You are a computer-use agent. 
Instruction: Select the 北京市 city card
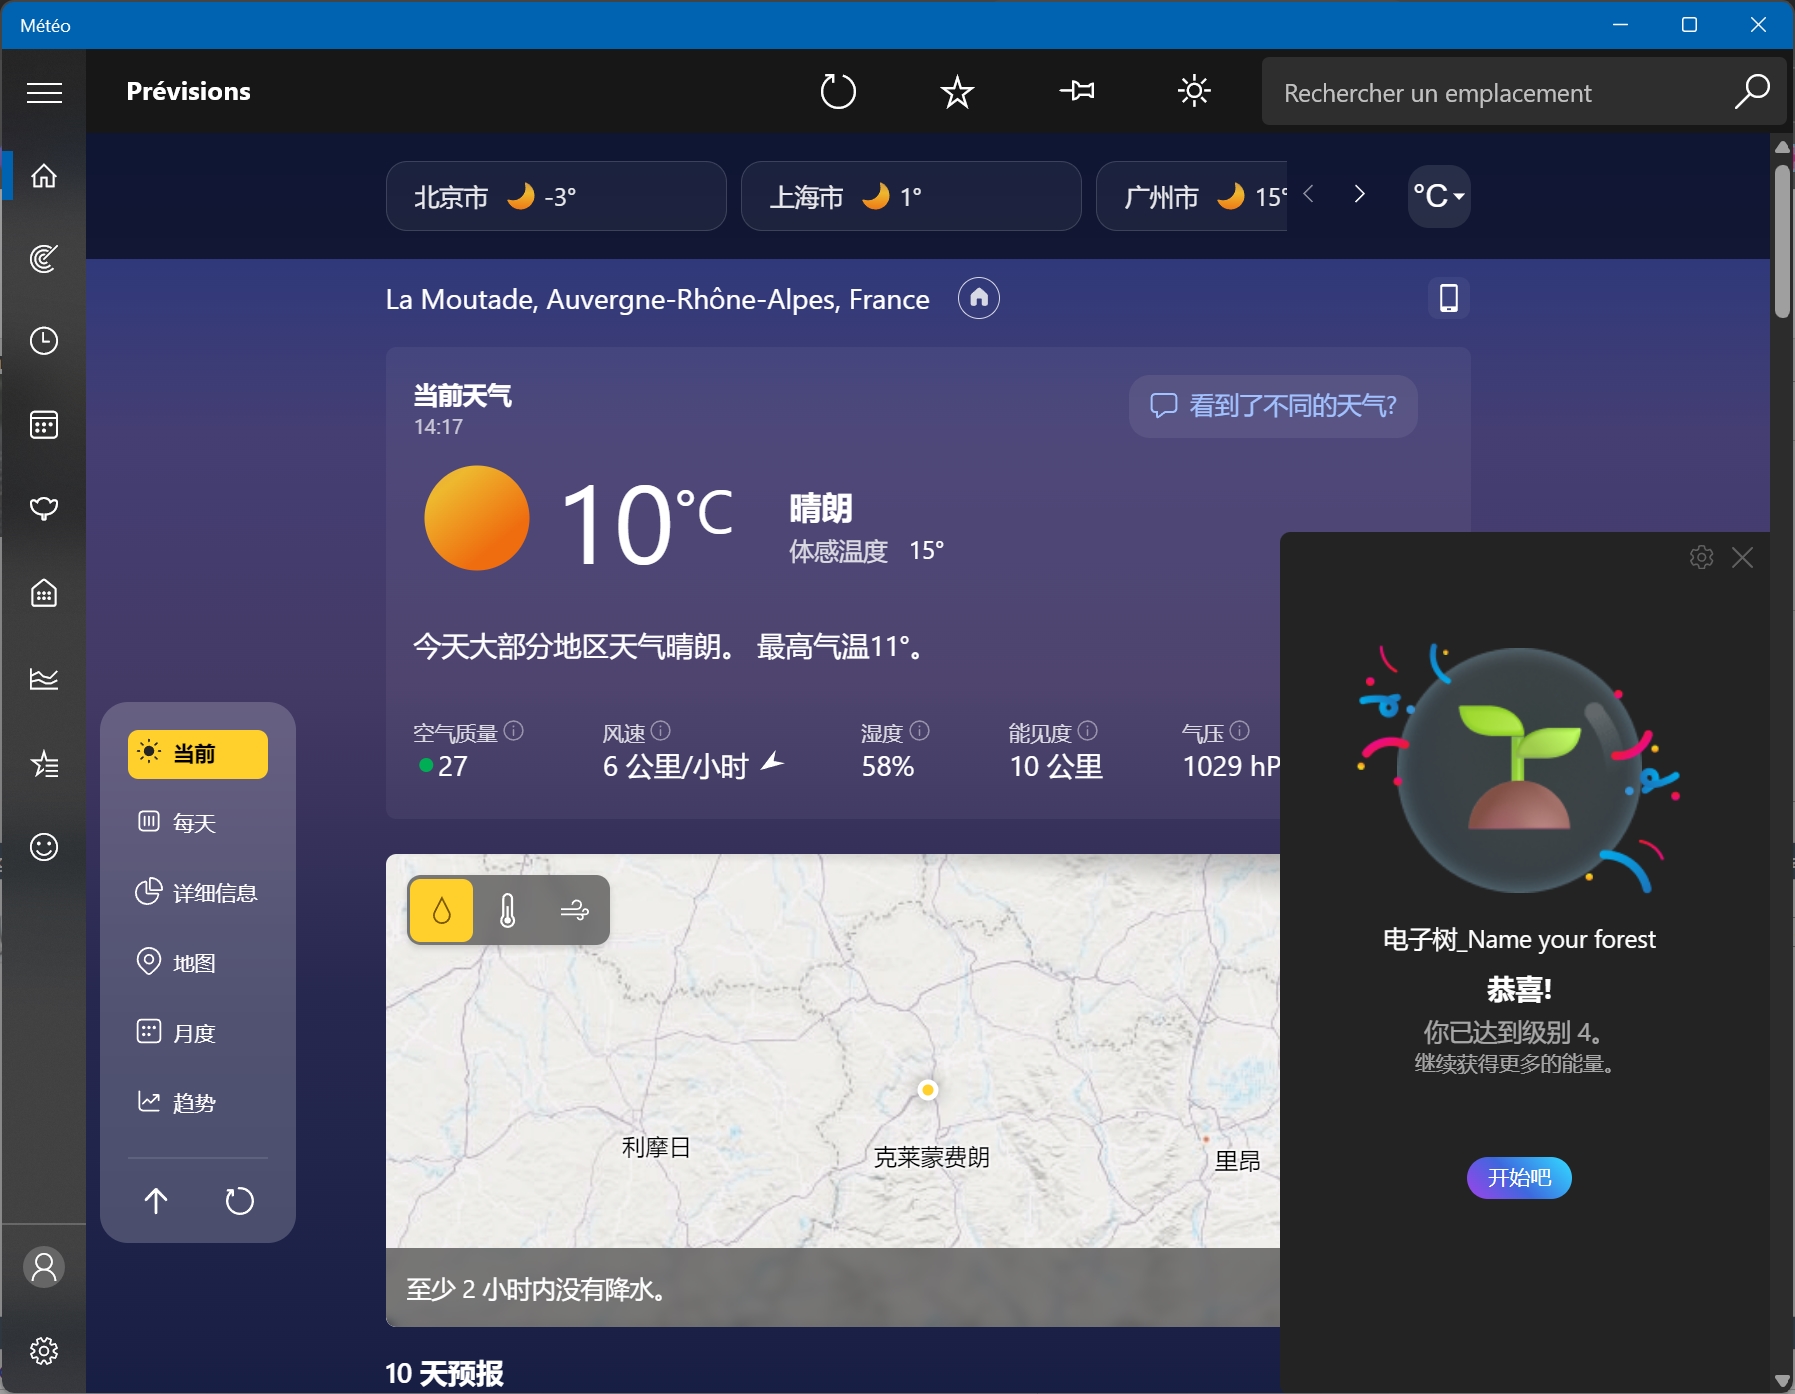coord(556,196)
